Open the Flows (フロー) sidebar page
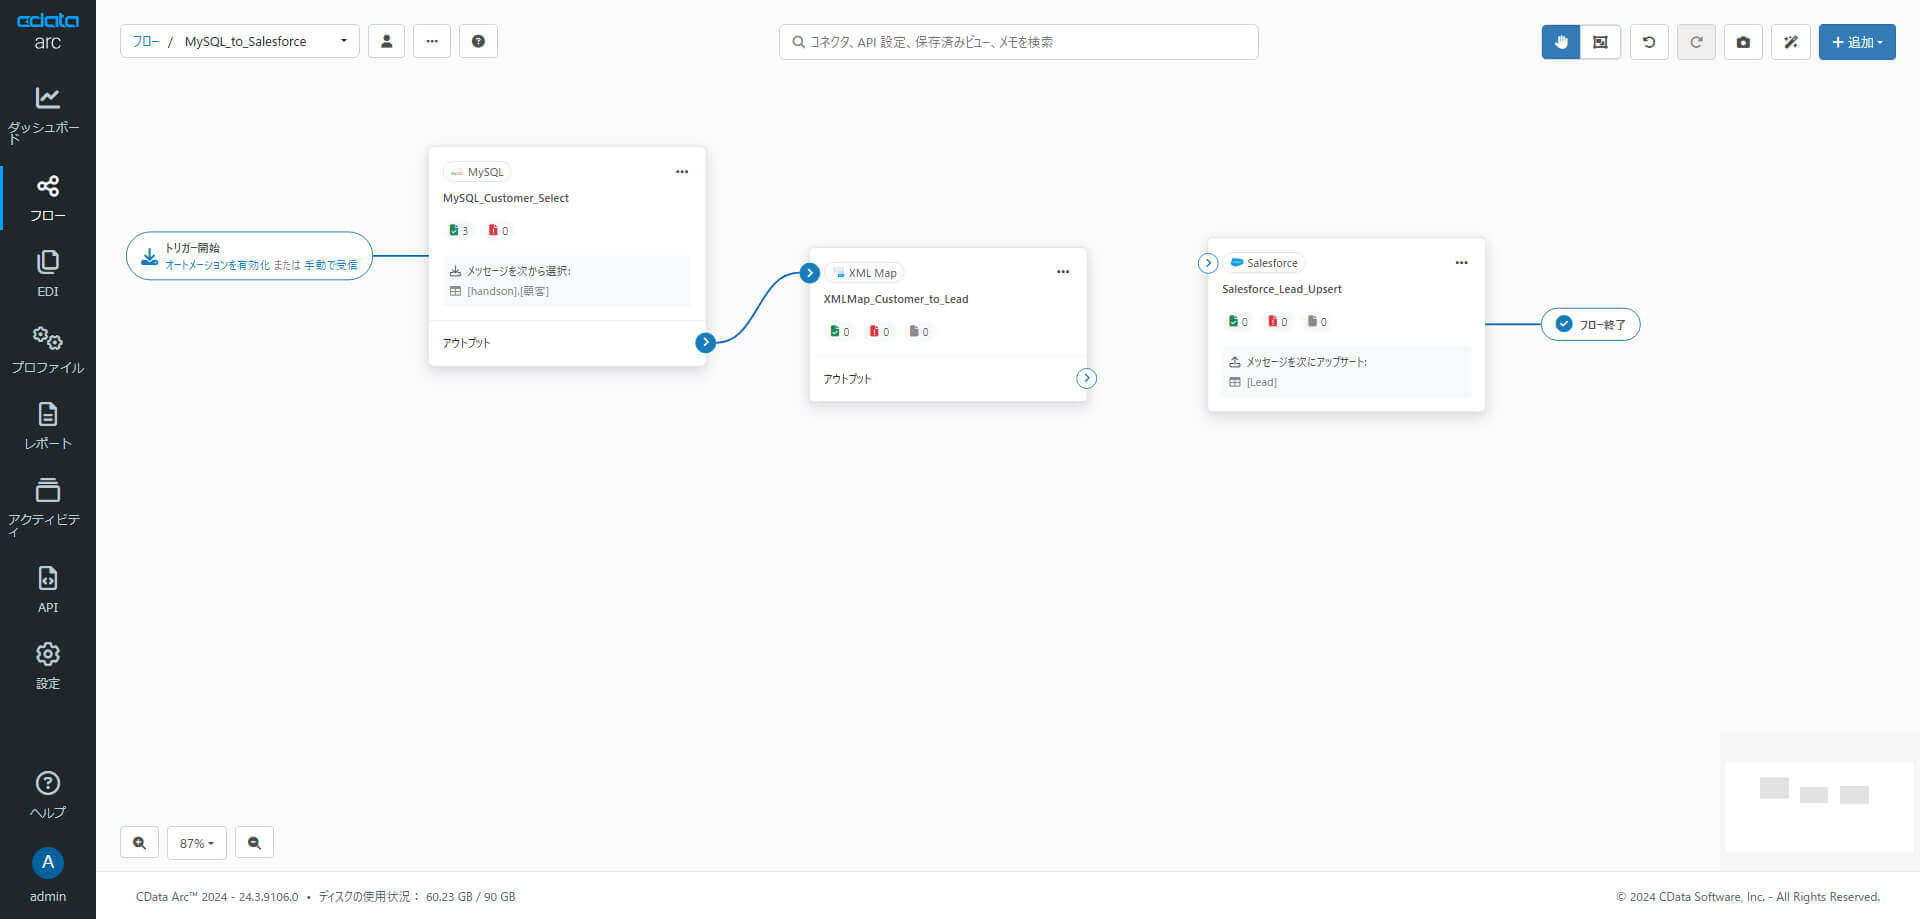This screenshot has width=1920, height=919. (47, 198)
